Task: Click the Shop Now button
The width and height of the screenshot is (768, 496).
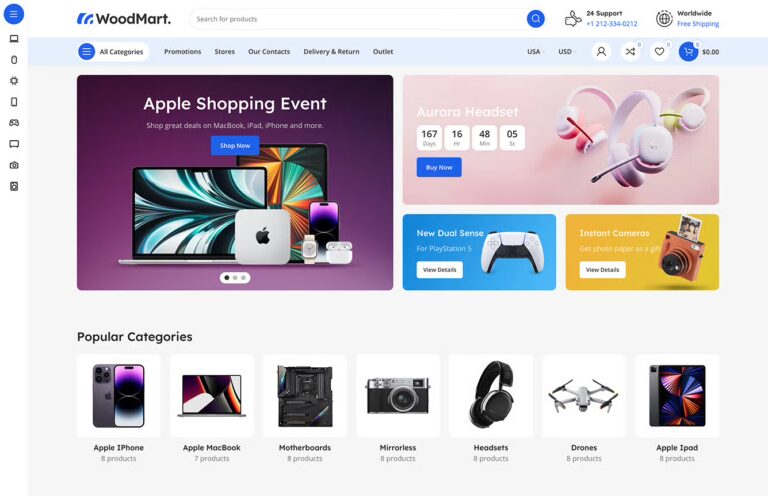Action: [x=235, y=145]
